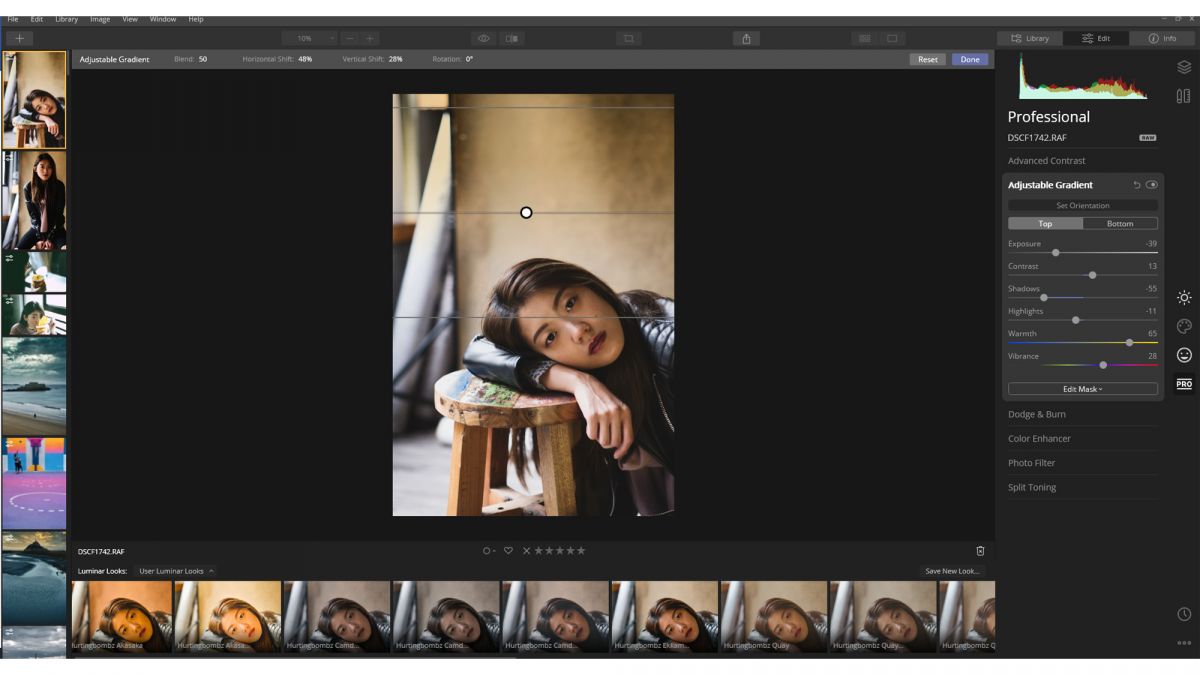Toggle the before/after compare view icon
1200x675 pixels.
tap(512, 38)
